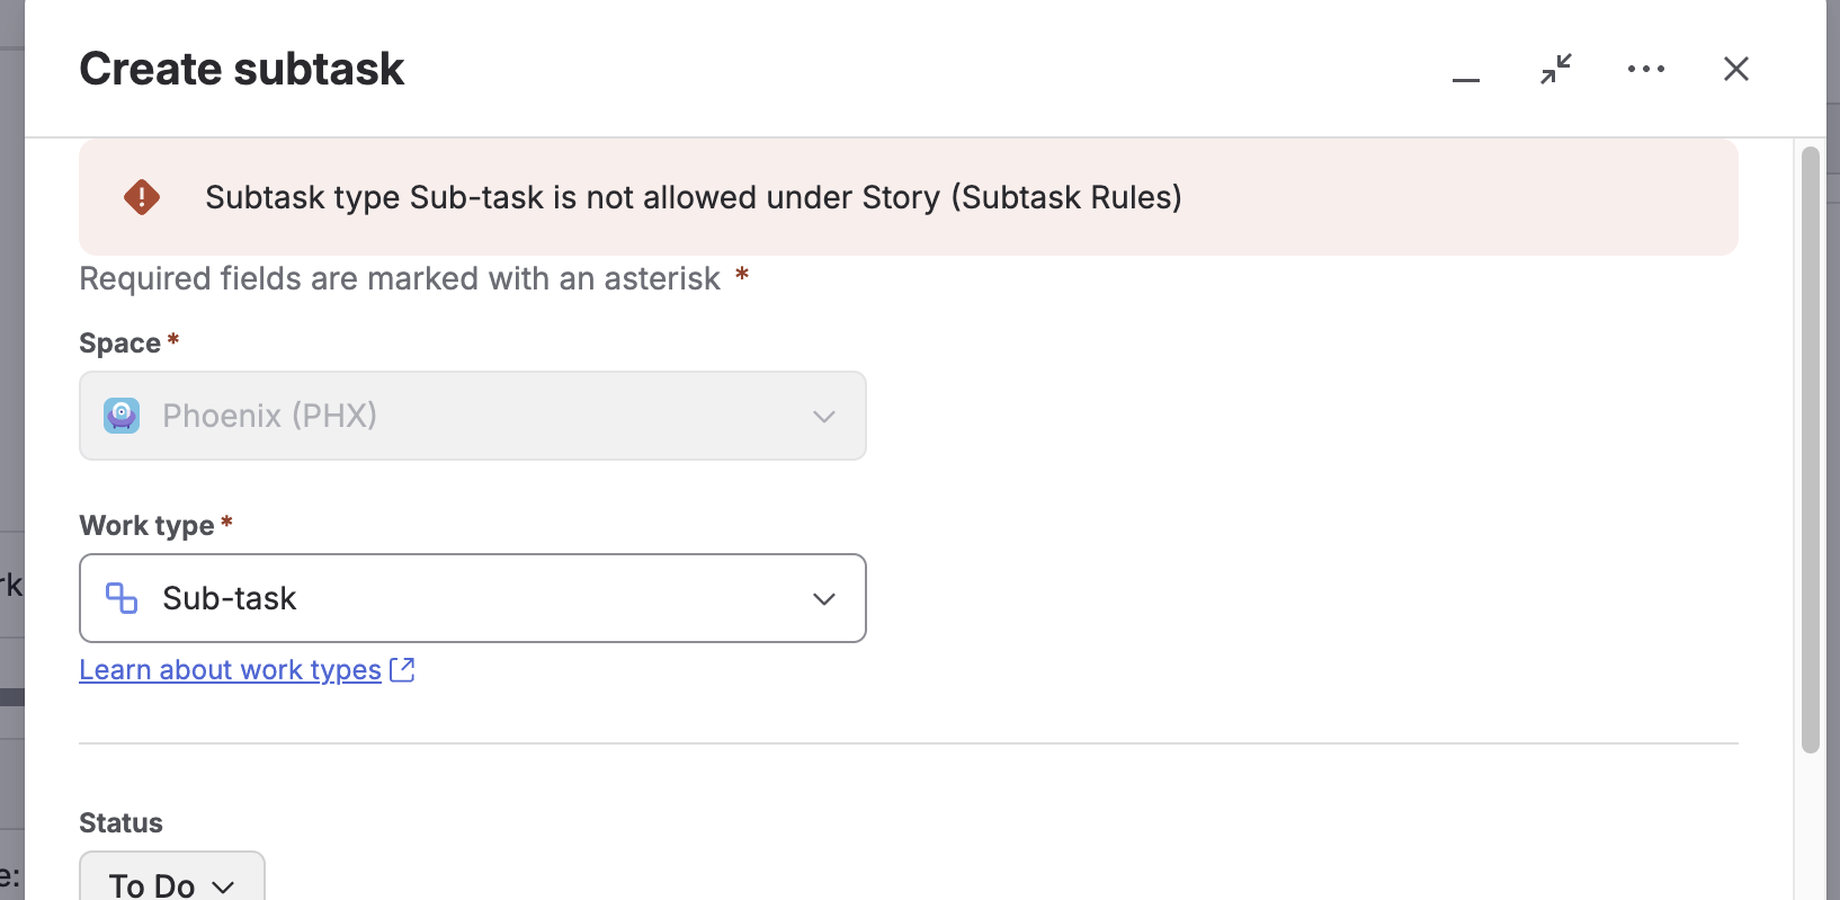
Task: Click the Phoenix space avatar icon
Action: [x=122, y=415]
